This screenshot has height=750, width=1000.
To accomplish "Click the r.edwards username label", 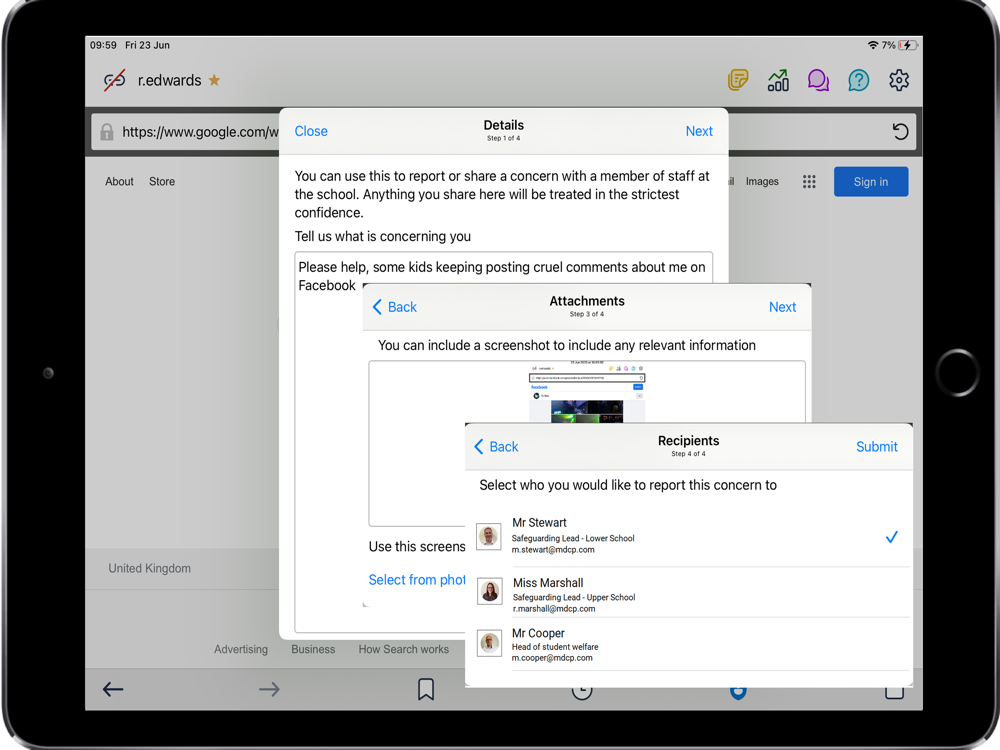I will (x=170, y=80).
